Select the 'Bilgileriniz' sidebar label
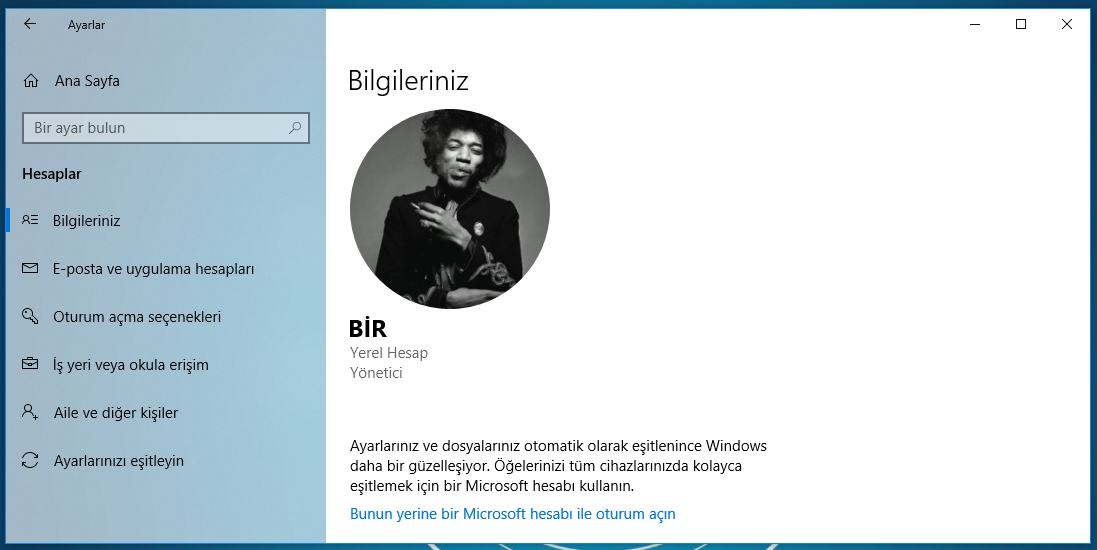This screenshot has width=1097, height=550. point(86,220)
